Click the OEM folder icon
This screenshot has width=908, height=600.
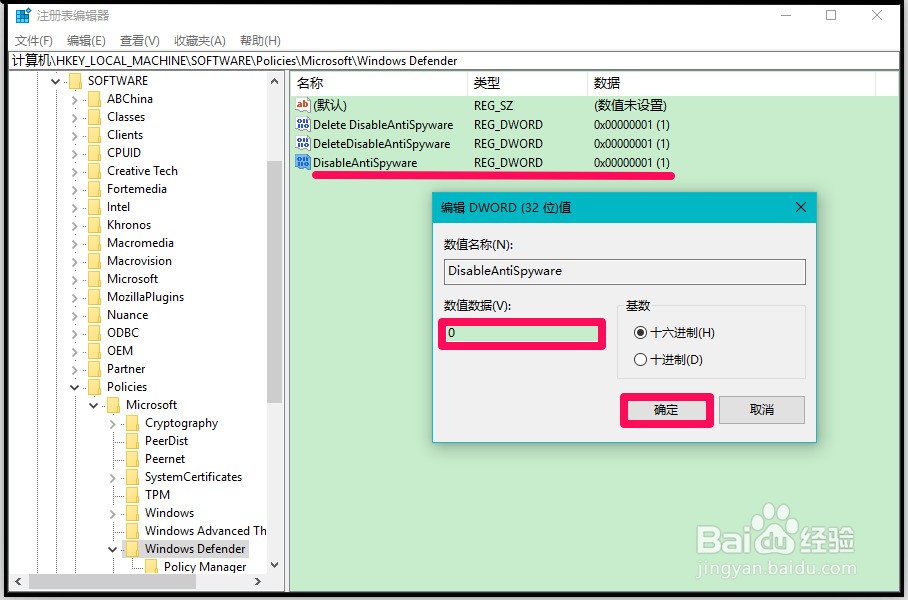94,351
